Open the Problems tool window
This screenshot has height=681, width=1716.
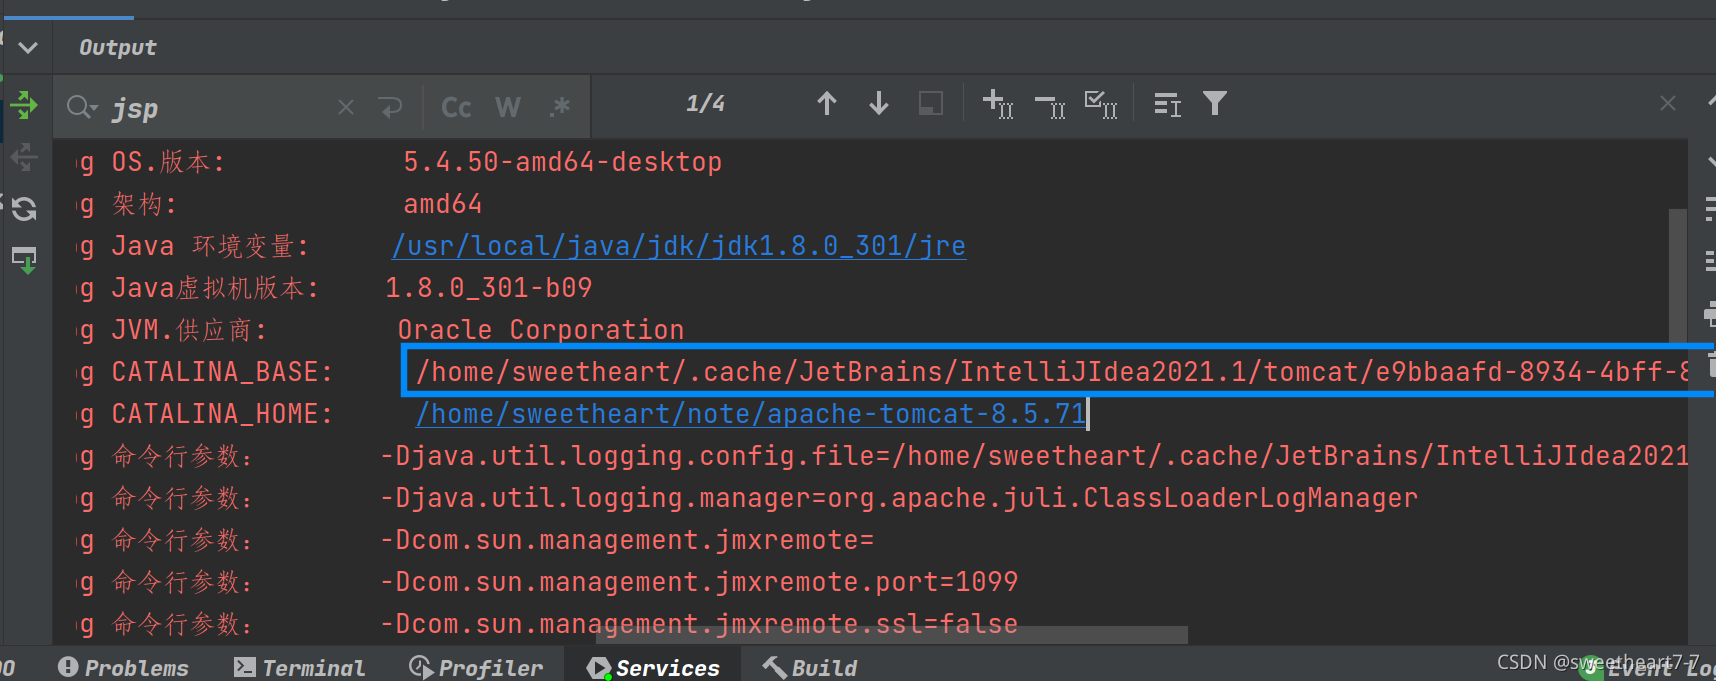(x=124, y=667)
